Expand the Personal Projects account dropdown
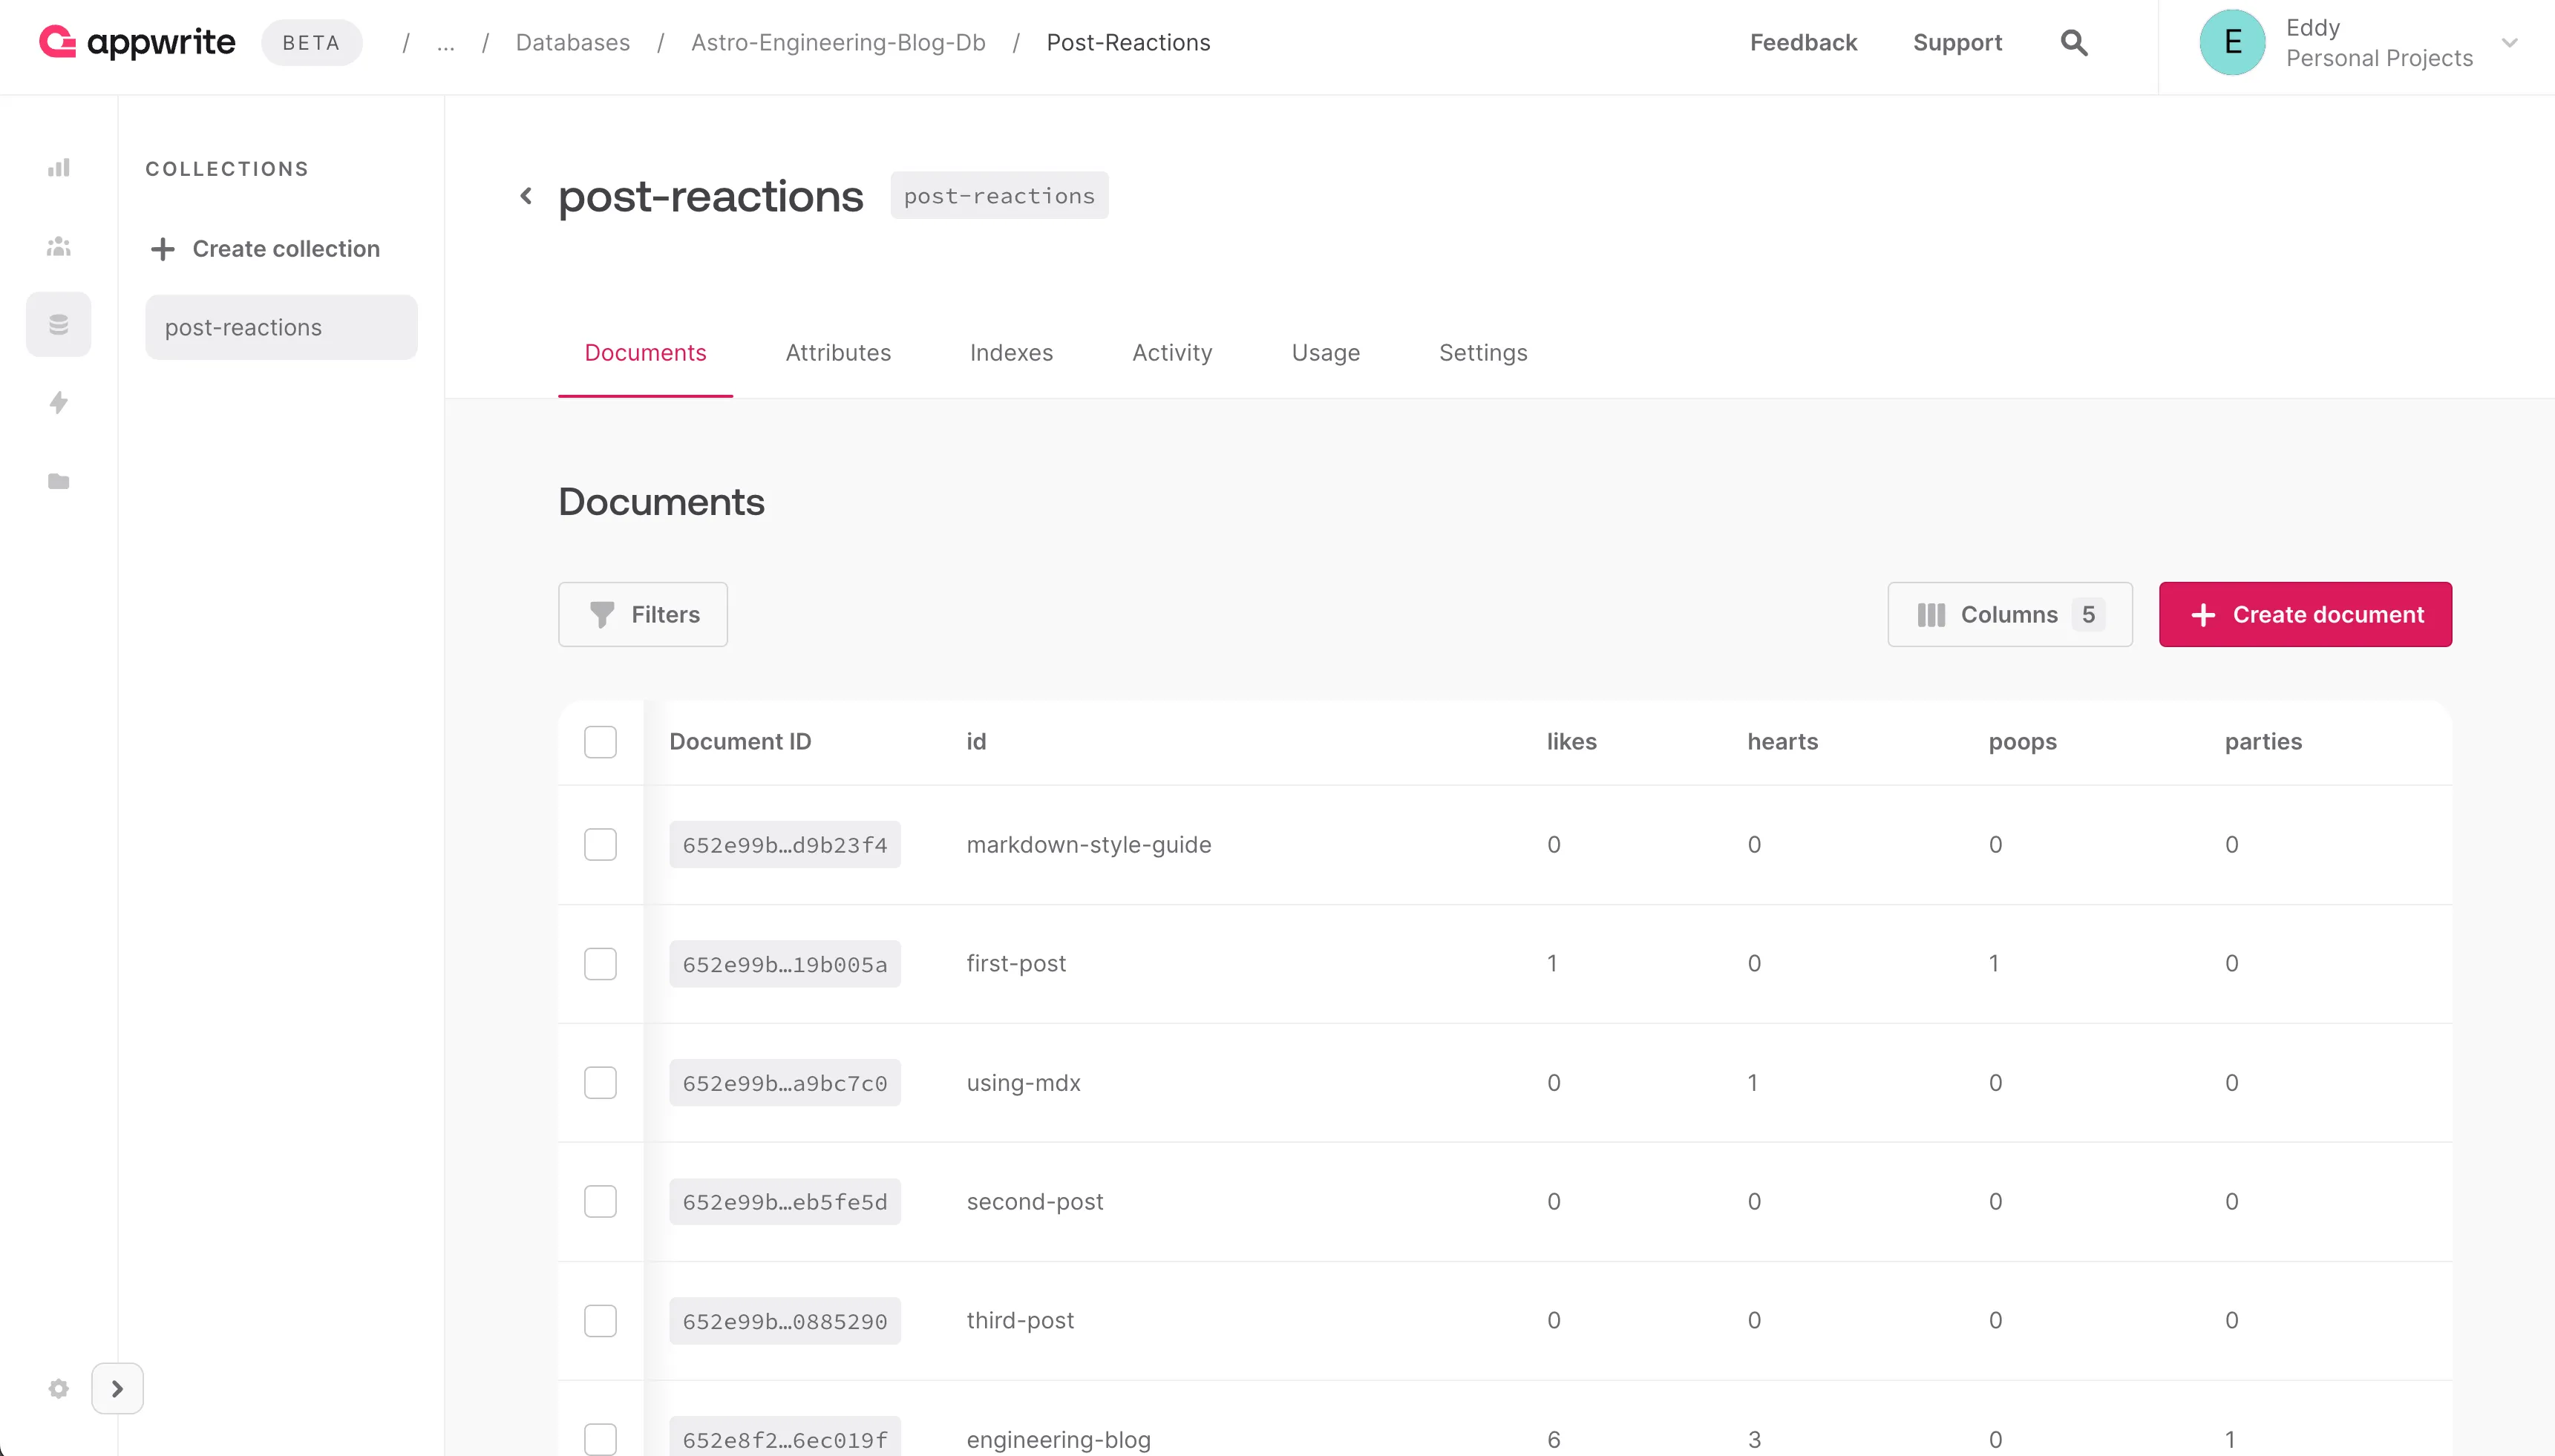This screenshot has height=1456, width=2555. pyautogui.click(x=2509, y=43)
